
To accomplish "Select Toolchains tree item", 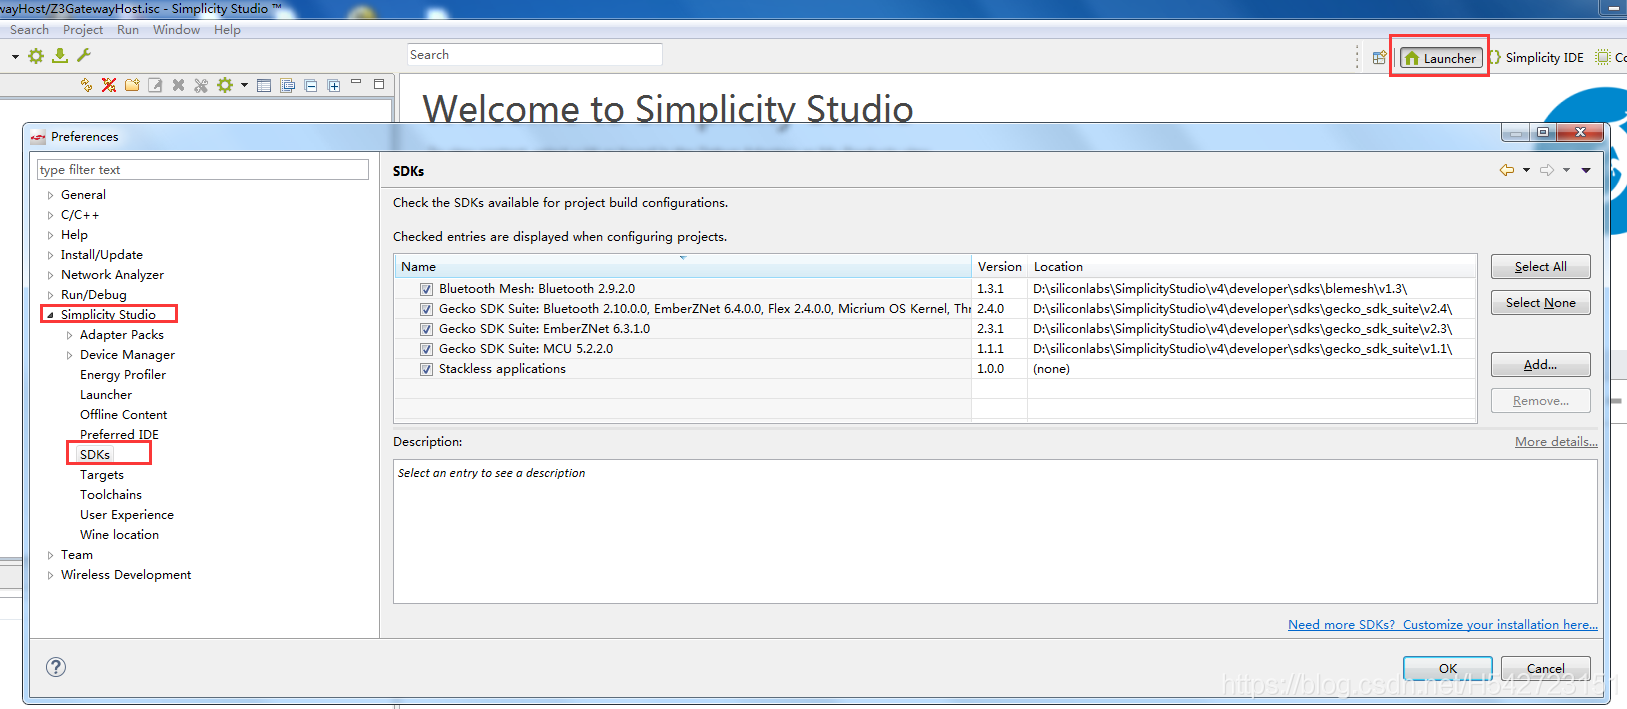I will (x=111, y=495).
